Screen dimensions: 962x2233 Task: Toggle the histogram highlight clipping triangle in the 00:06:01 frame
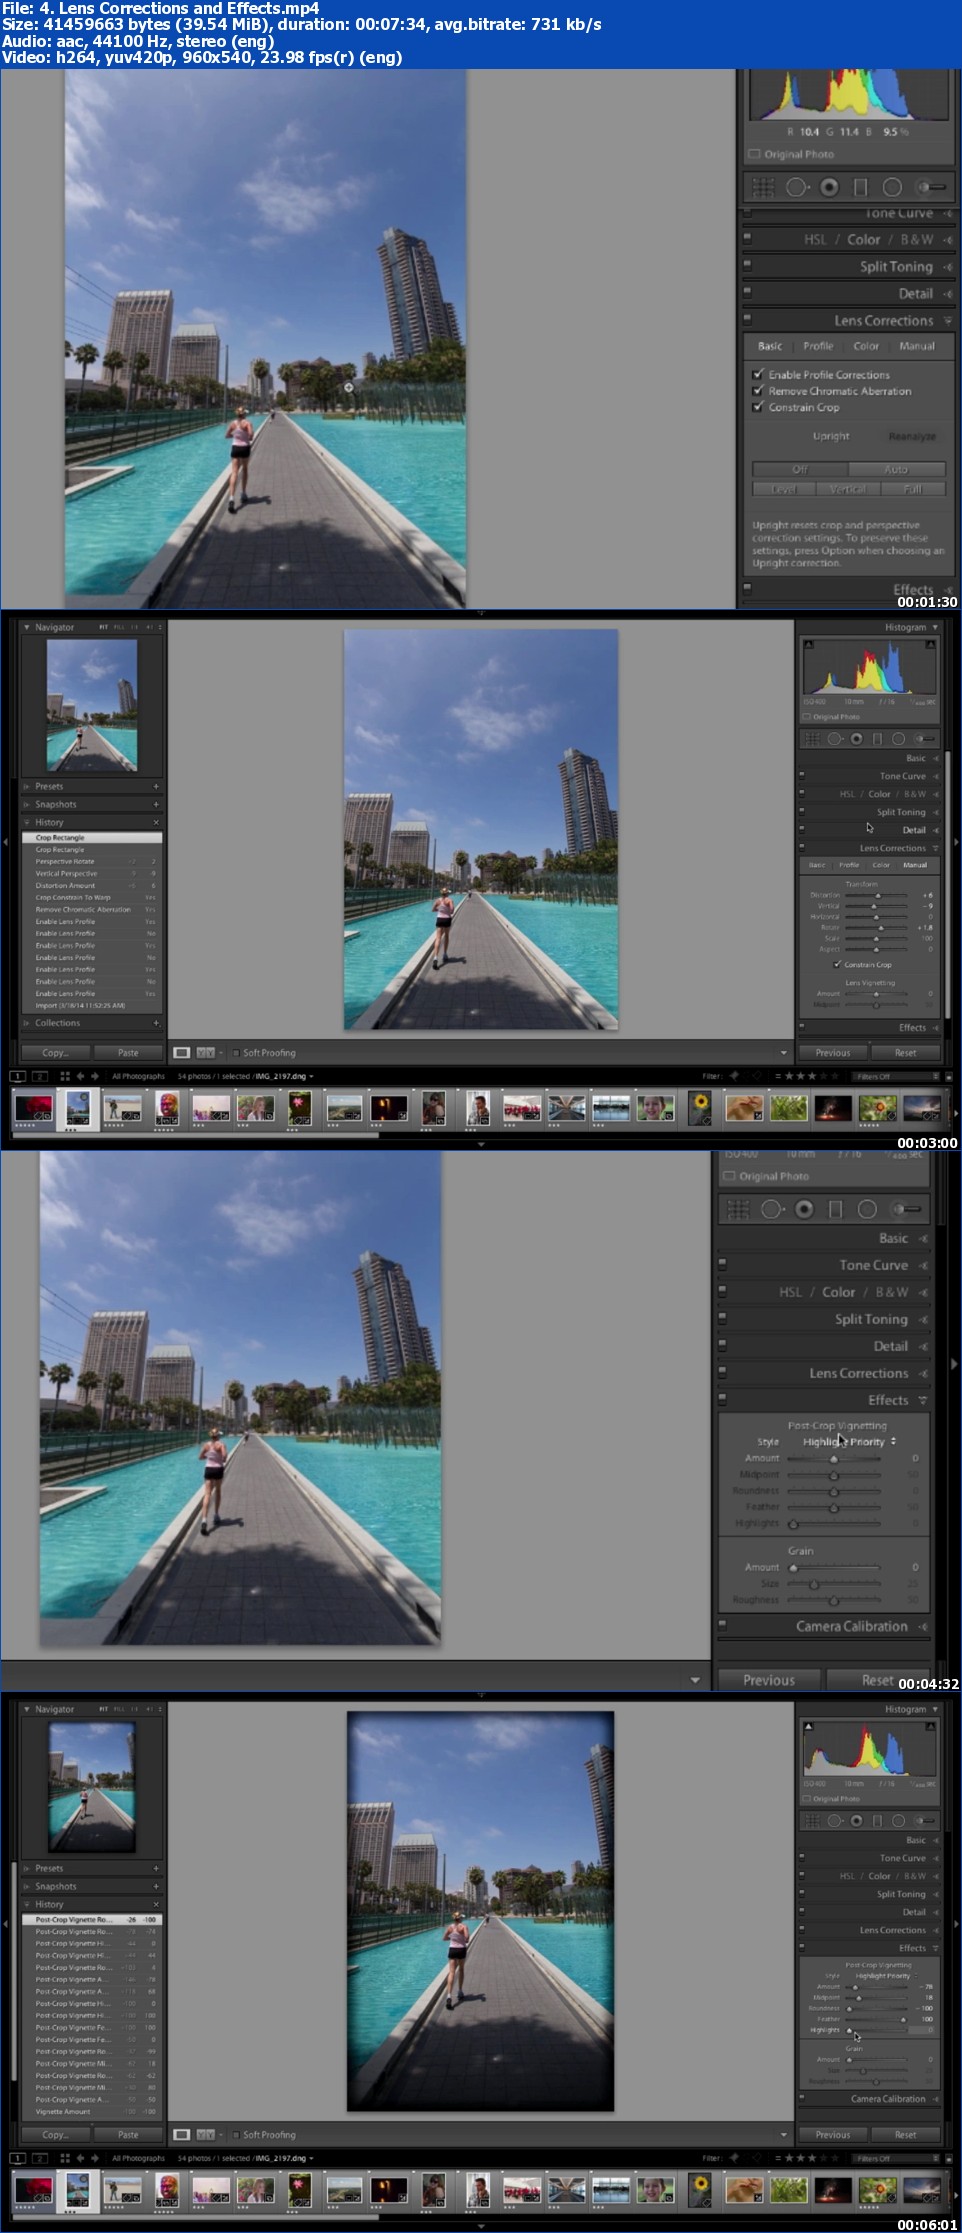(931, 1726)
